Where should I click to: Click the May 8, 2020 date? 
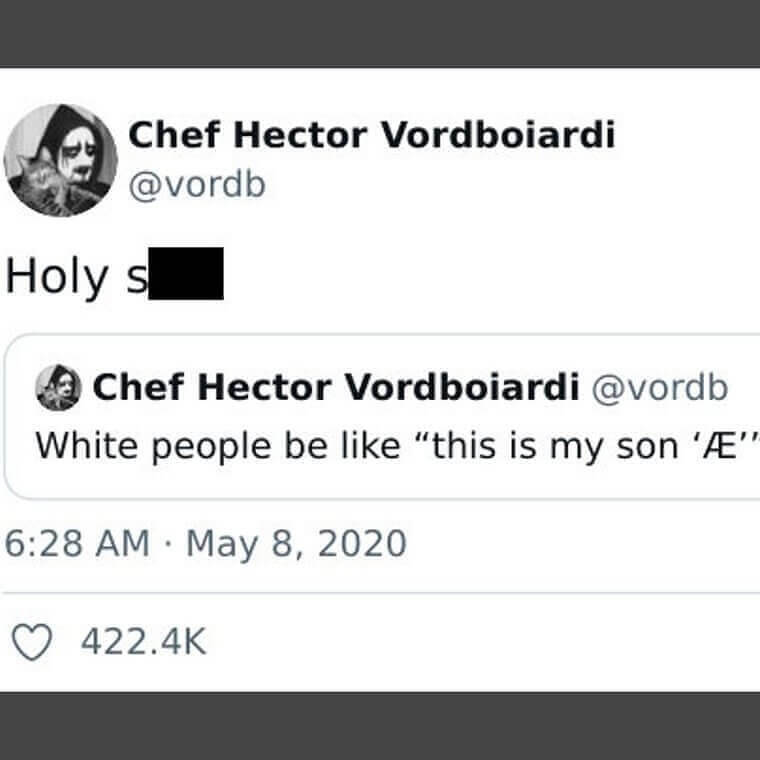(297, 544)
